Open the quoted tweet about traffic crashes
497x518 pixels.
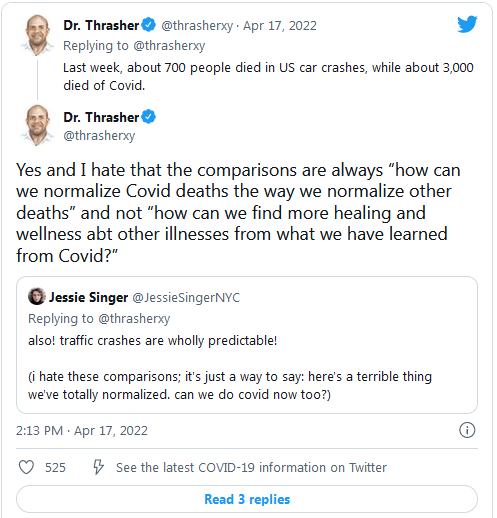click(x=247, y=345)
